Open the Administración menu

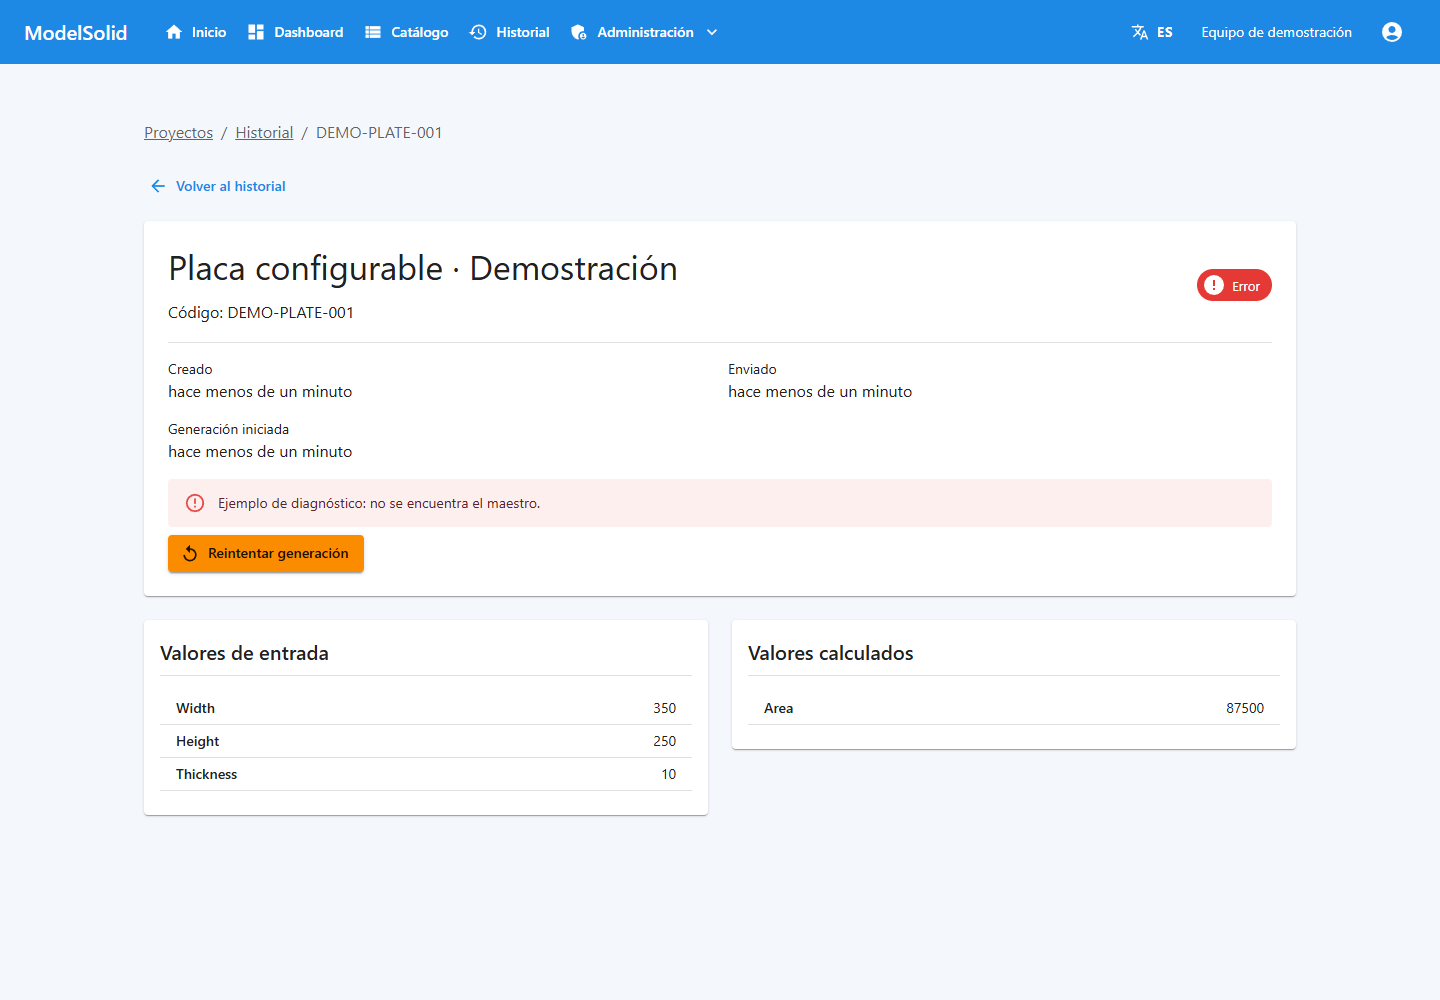click(x=645, y=32)
